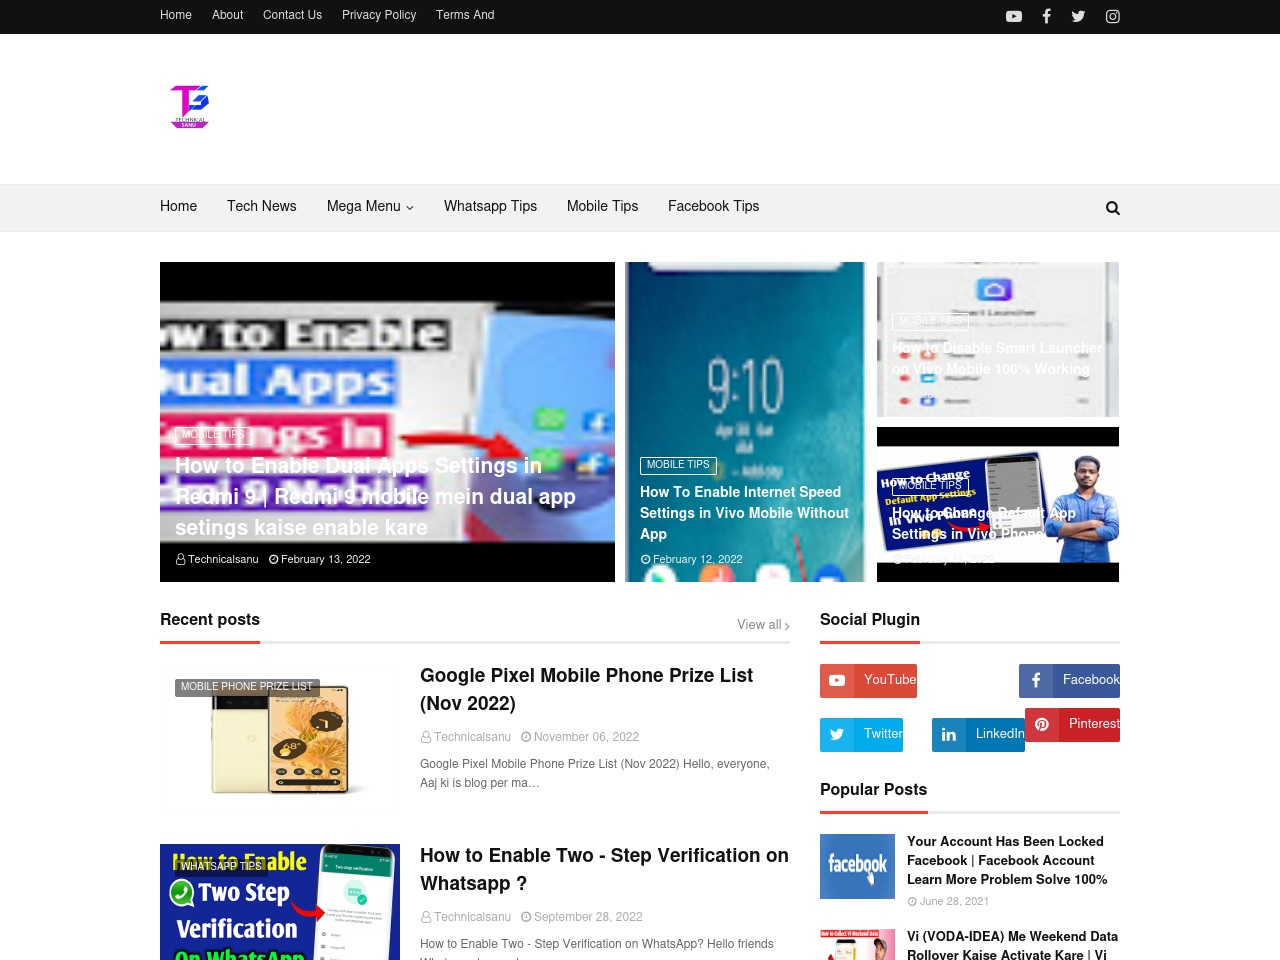Click WHATSAPP TIPS tag on thumbnail
This screenshot has height=960, width=1280.
point(221,867)
